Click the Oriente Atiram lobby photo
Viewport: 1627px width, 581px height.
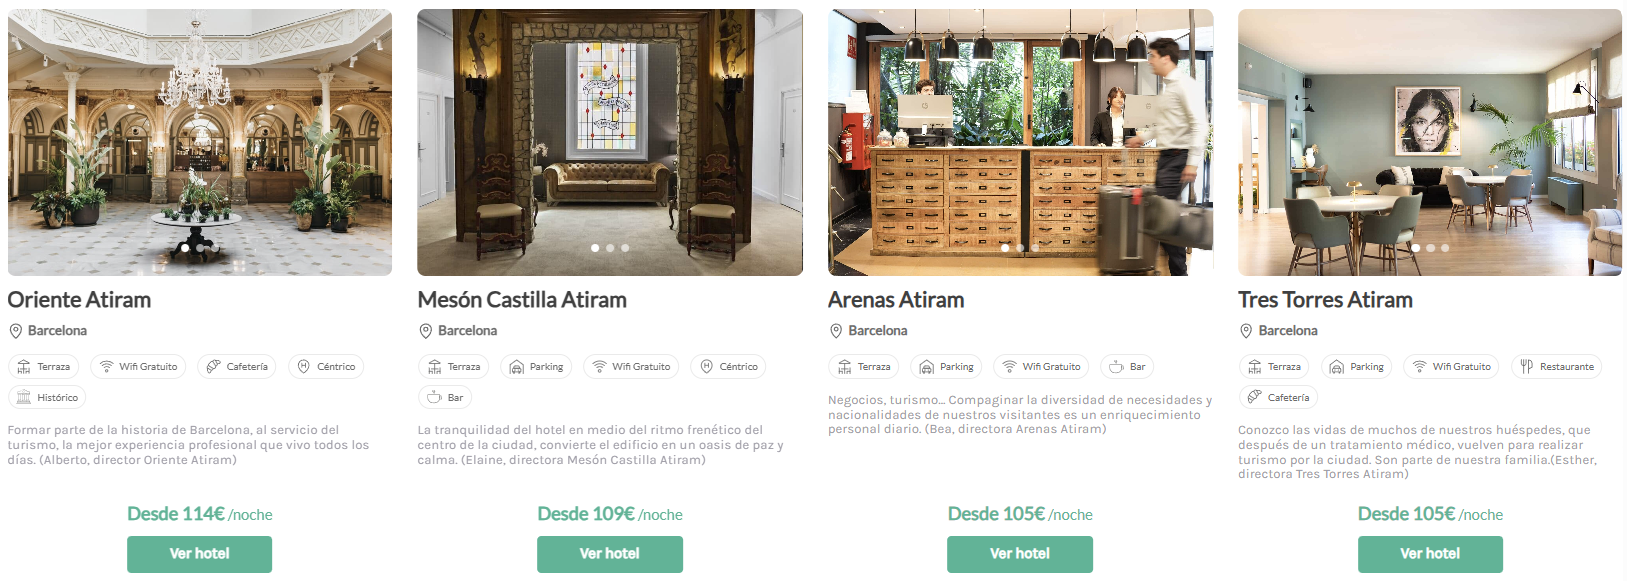point(200,140)
